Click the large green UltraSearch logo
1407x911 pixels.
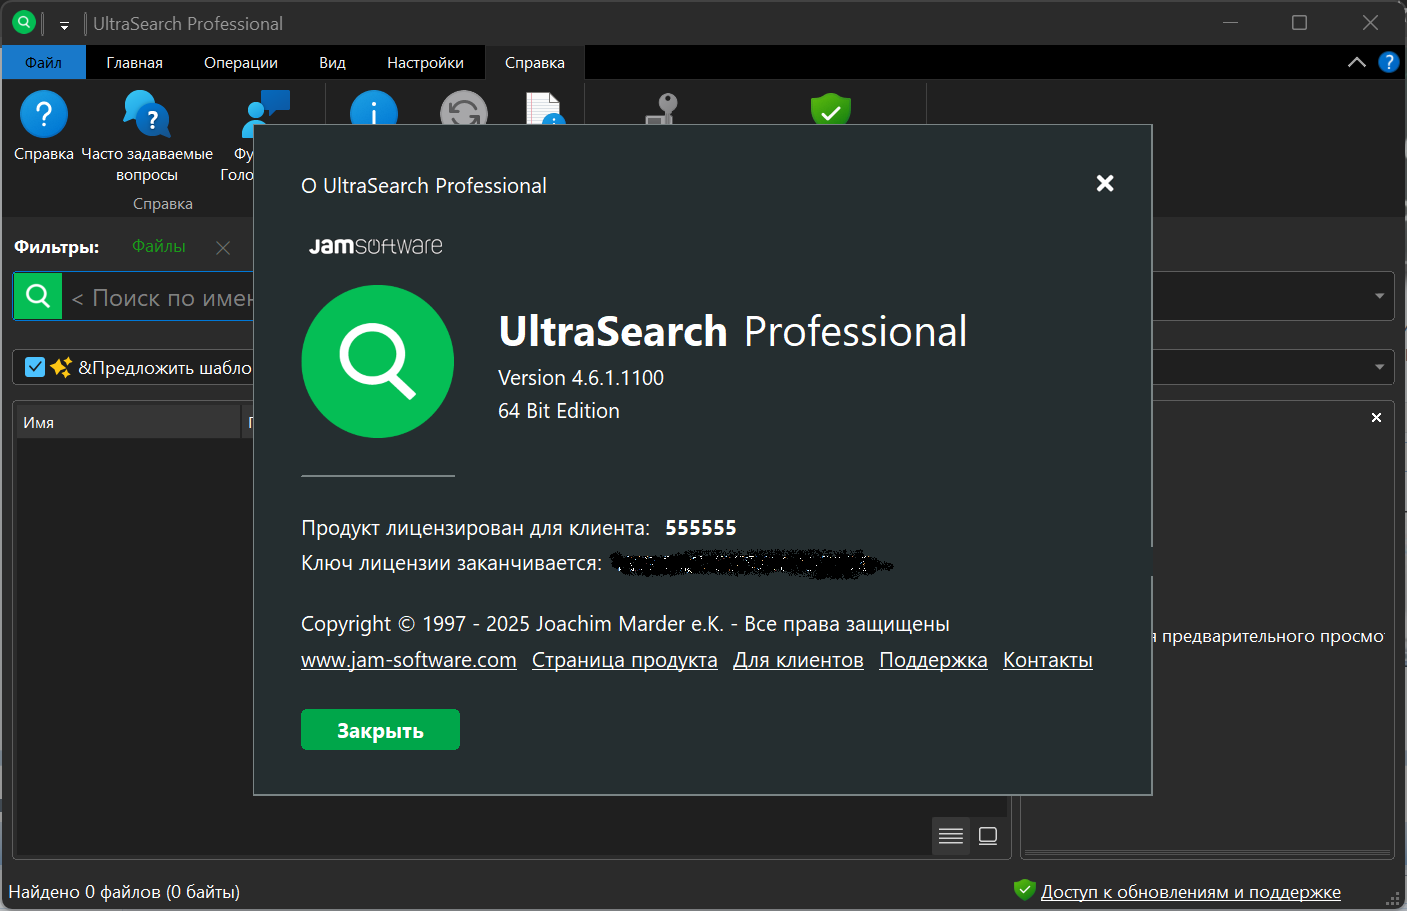[x=378, y=361]
